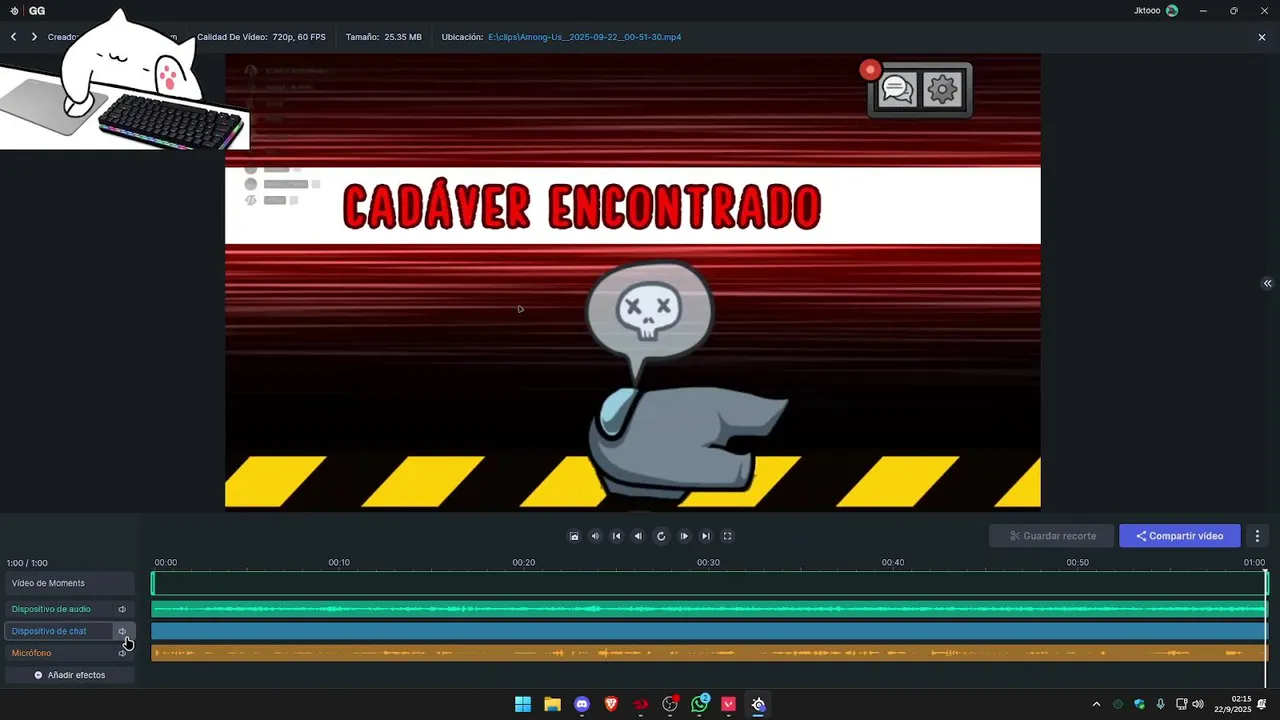Screen dimensions: 1280x720
Task: Open the three-dot more options menu
Action: (1258, 536)
